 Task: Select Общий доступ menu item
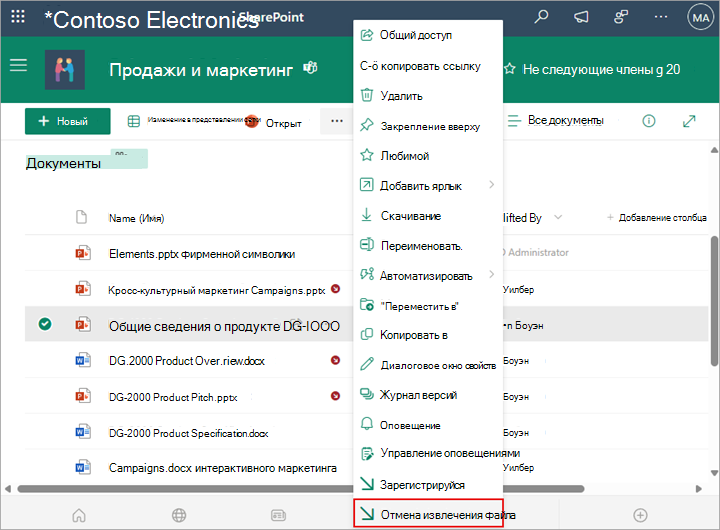tap(428, 35)
